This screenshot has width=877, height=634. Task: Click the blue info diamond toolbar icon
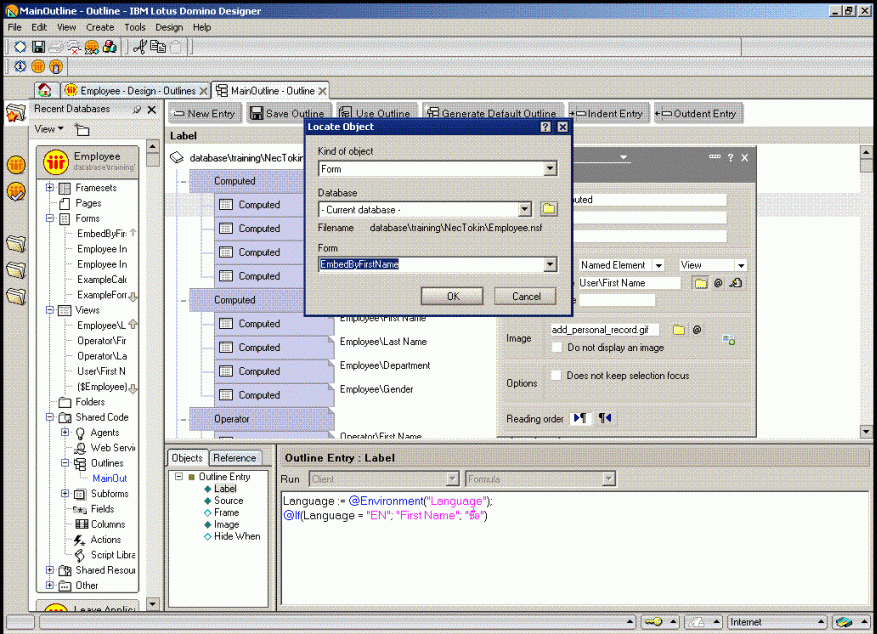click(x=20, y=67)
